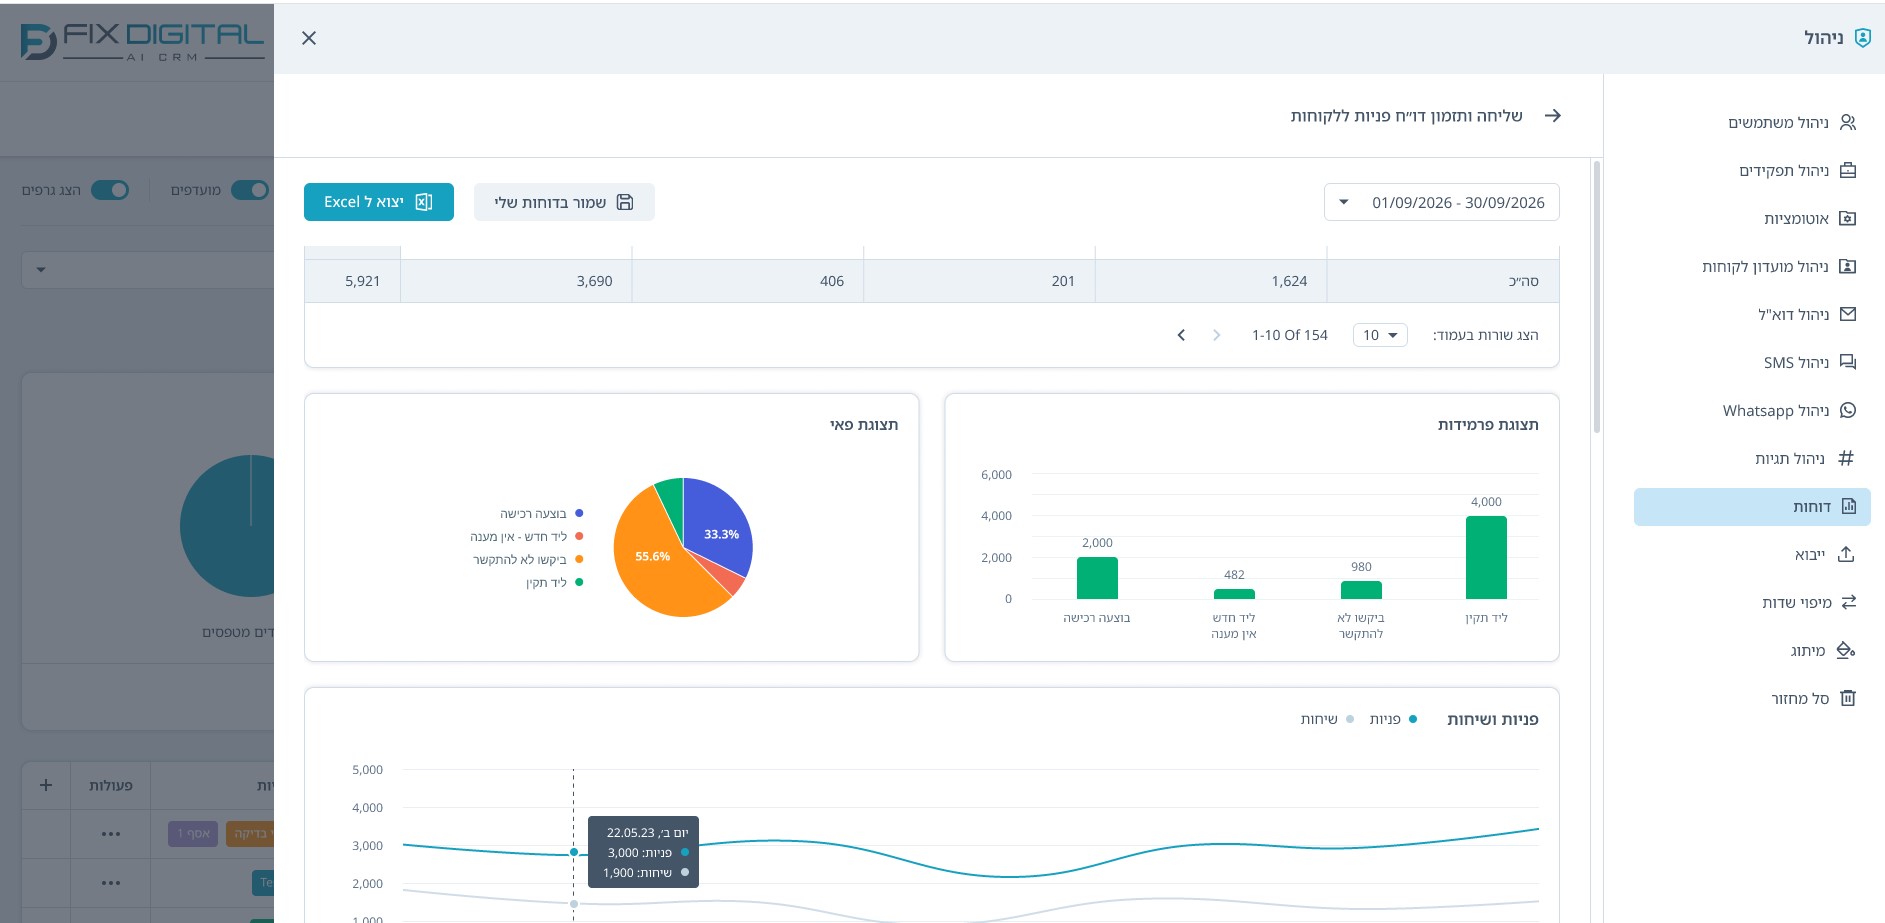Screen dimensions: 1885x923
Task: Click plus icon in background table header
Action: coord(46,785)
